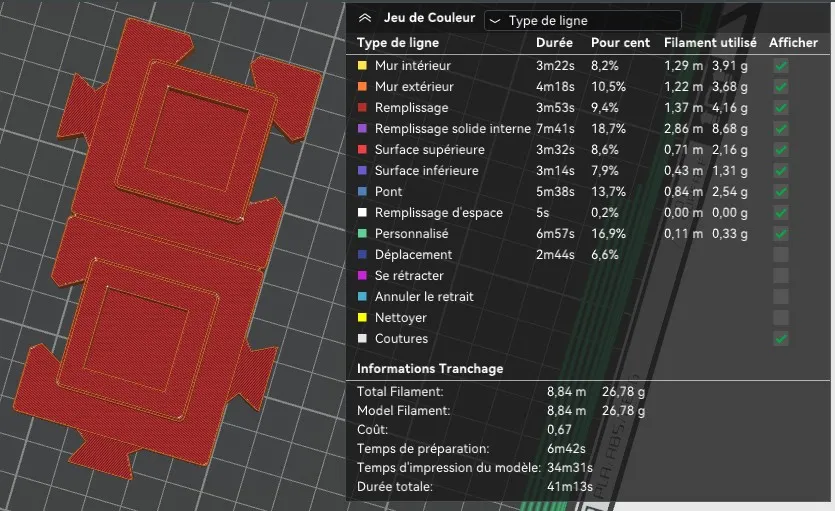Select the Personnalisé row label
This screenshot has height=511, width=835.
click(x=412, y=234)
